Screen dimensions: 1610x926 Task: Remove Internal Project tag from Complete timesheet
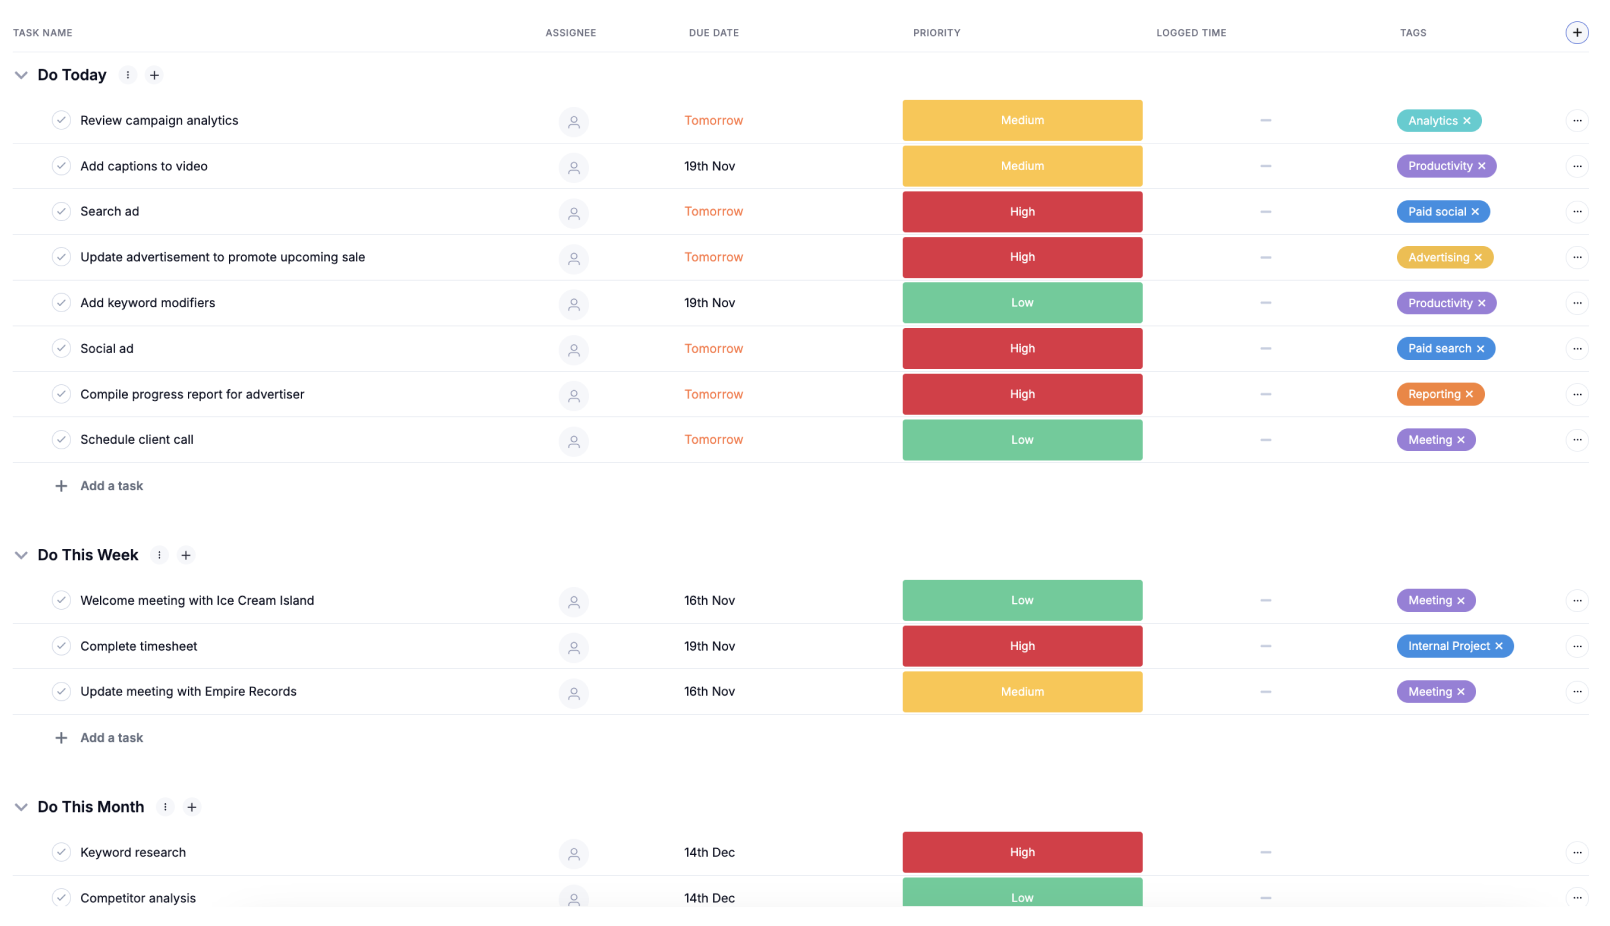pyautogui.click(x=1499, y=647)
